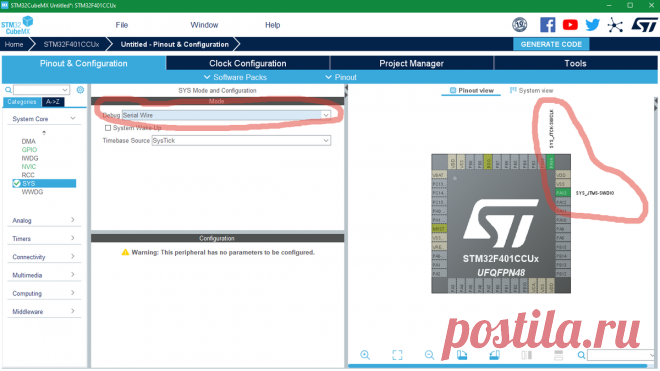This screenshot has height=371, width=660.
Task: Click the pin search magnifier icon
Action: point(581,355)
